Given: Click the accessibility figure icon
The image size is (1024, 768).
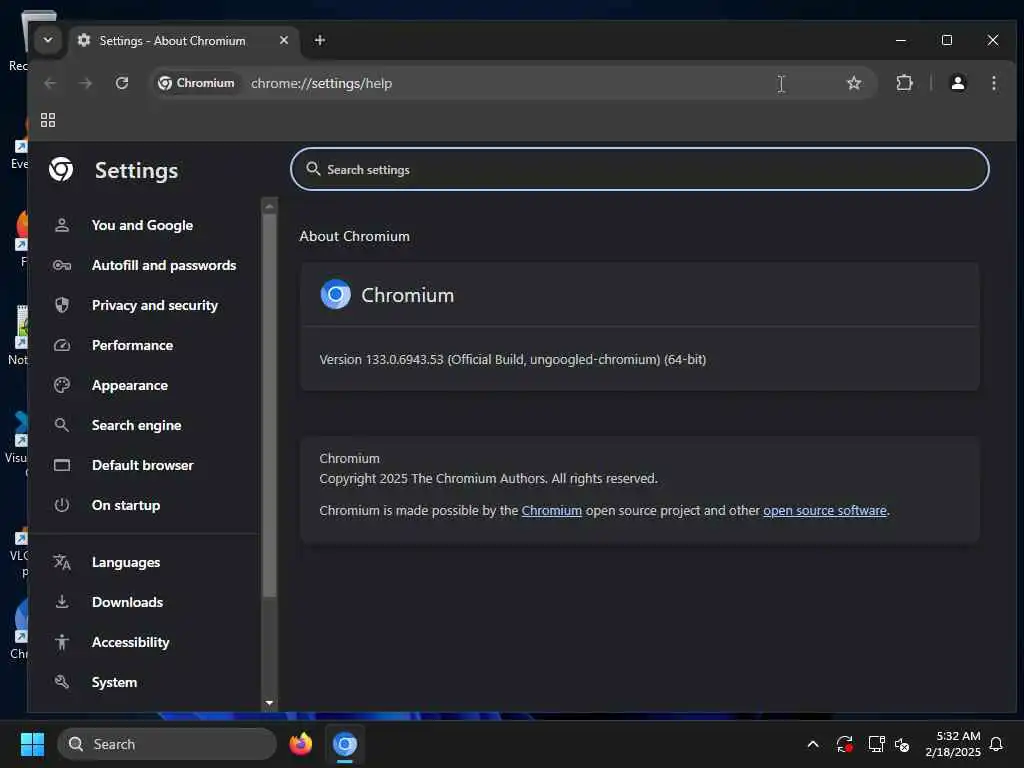Looking at the screenshot, I should (62, 642).
